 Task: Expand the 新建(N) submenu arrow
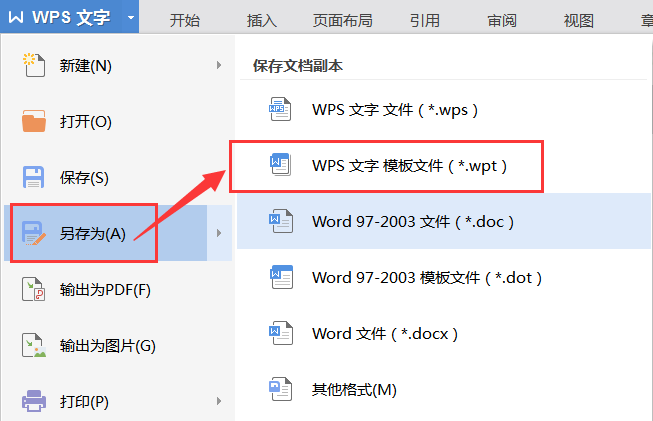click(219, 65)
